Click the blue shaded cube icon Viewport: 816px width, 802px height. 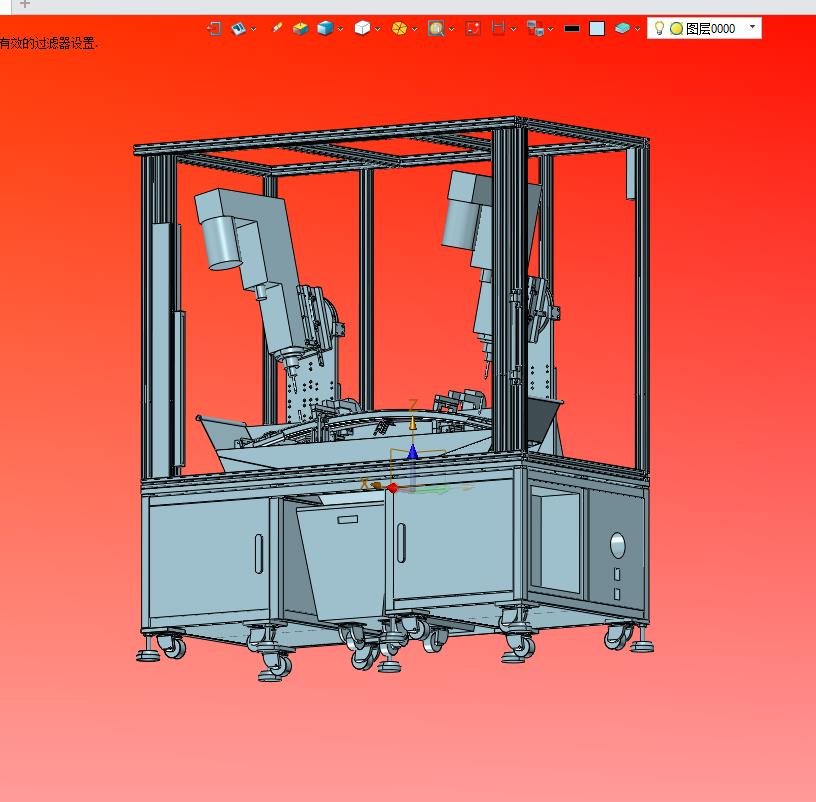(x=325, y=28)
